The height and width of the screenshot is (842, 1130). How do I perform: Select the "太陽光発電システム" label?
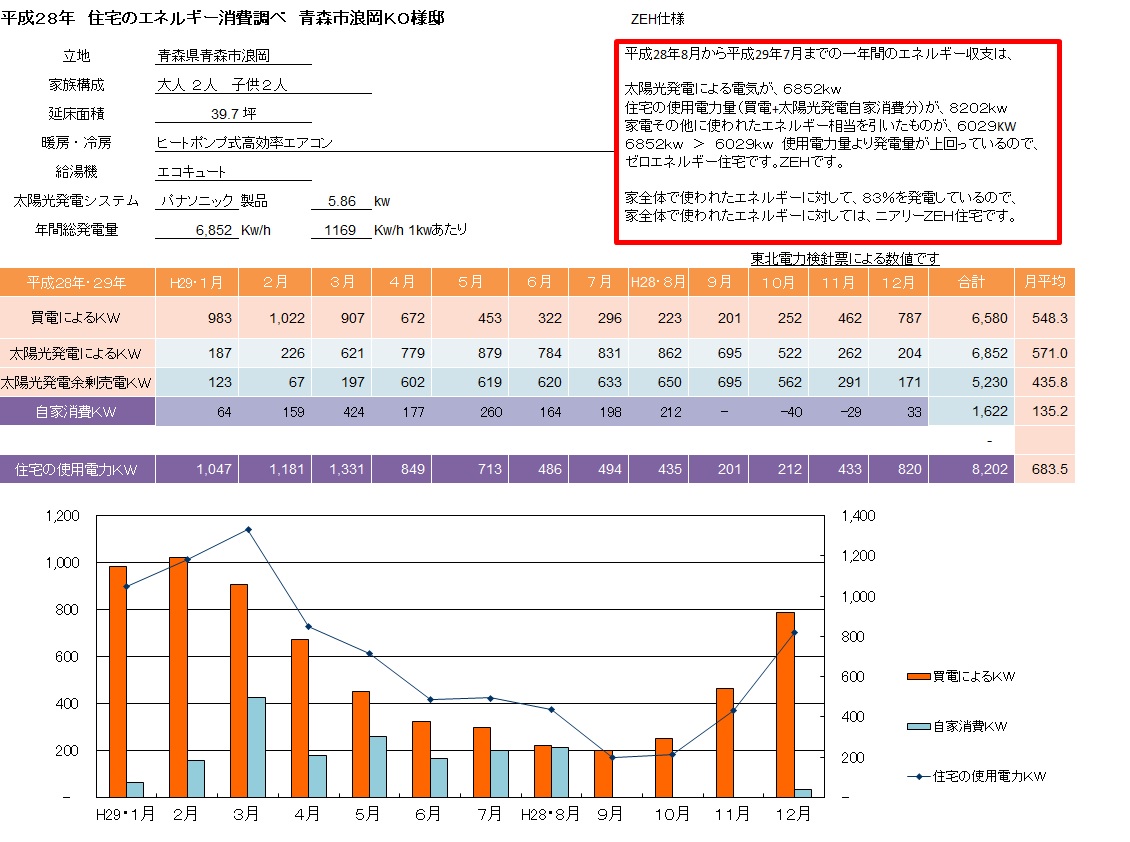(x=76, y=200)
